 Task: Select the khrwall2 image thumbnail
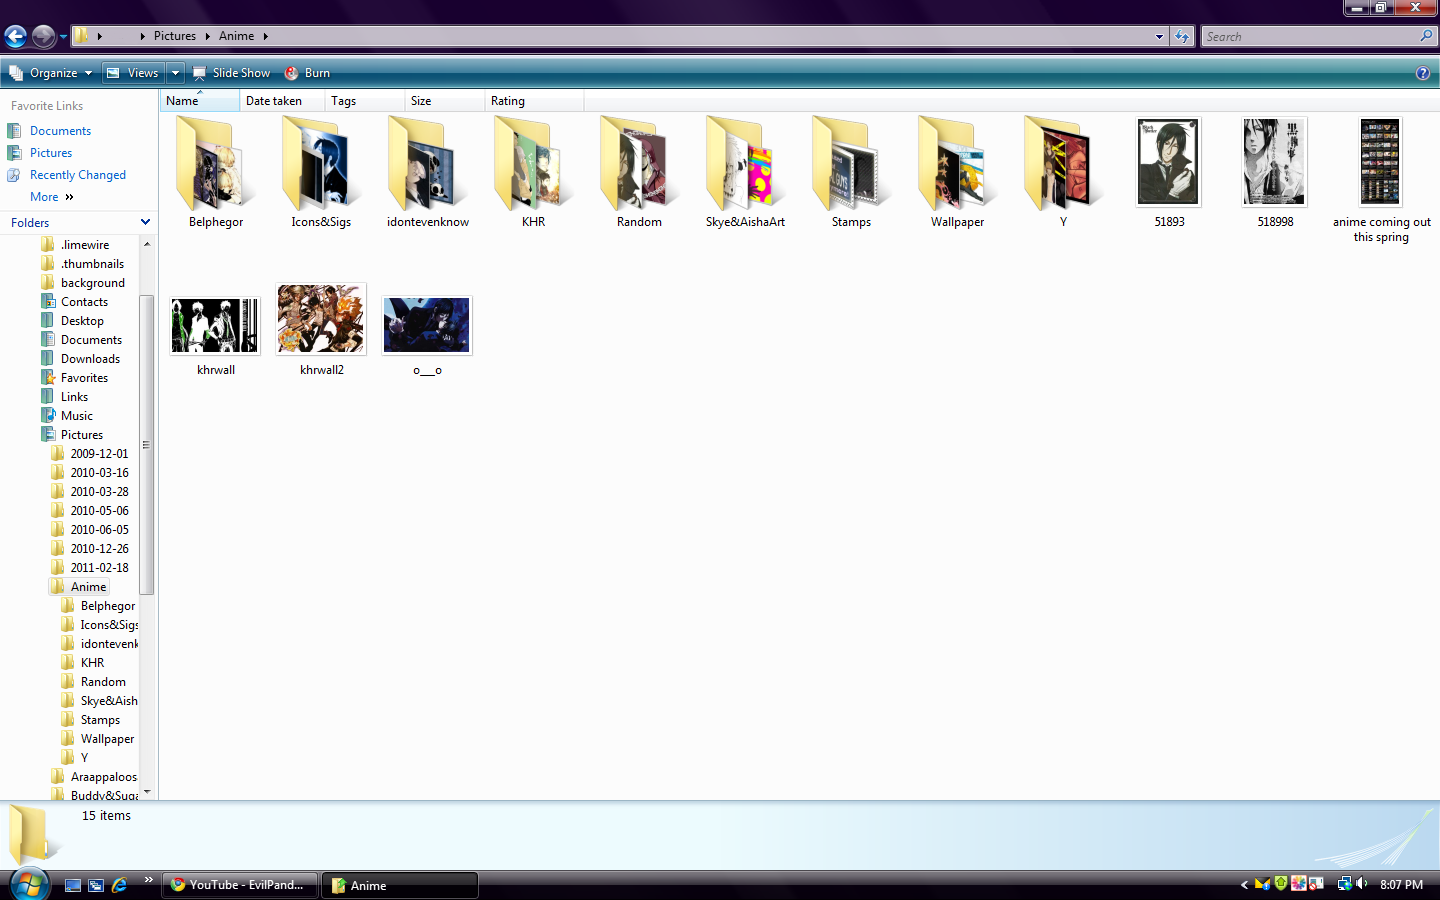pyautogui.click(x=321, y=319)
